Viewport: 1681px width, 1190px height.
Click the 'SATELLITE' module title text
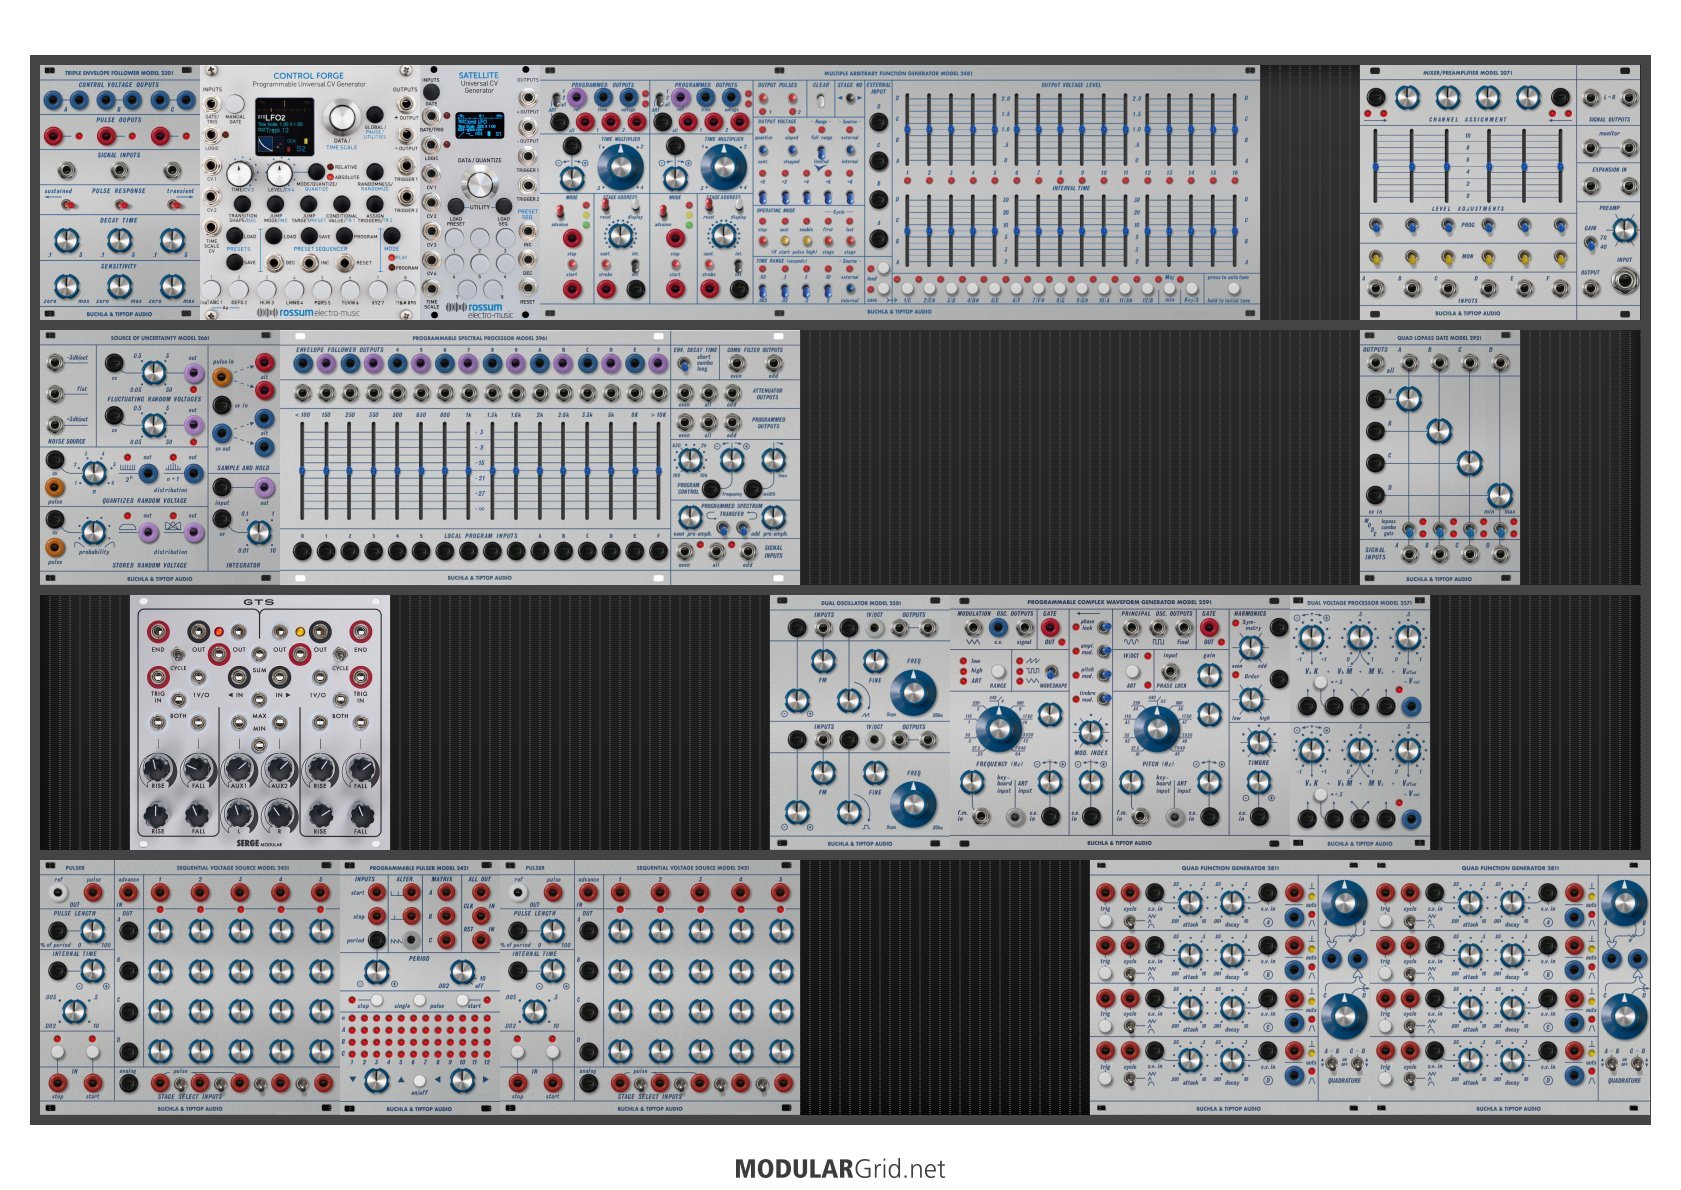[x=479, y=75]
